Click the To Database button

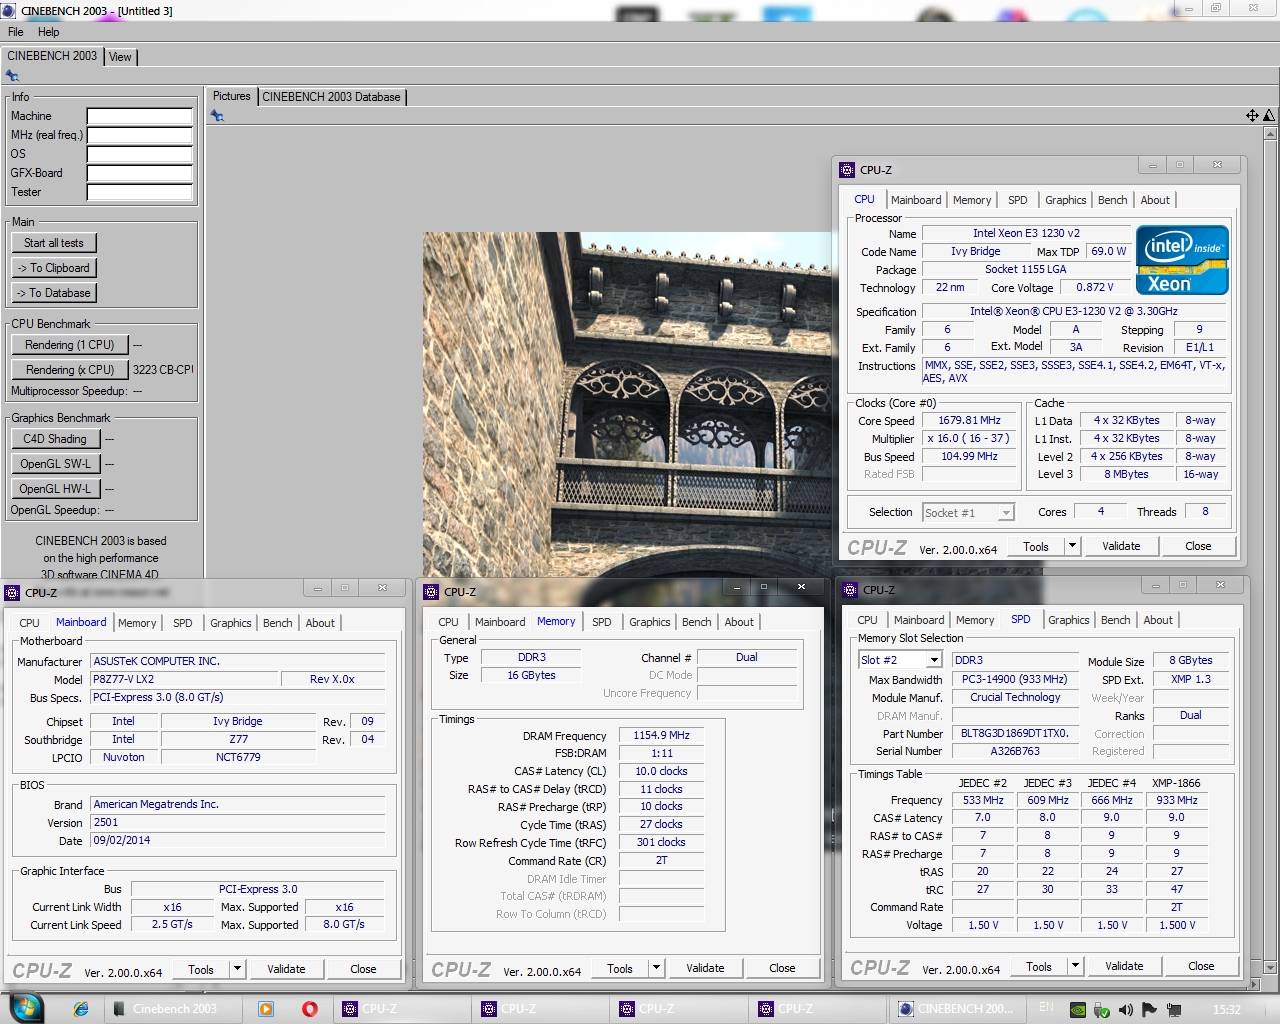click(x=54, y=293)
